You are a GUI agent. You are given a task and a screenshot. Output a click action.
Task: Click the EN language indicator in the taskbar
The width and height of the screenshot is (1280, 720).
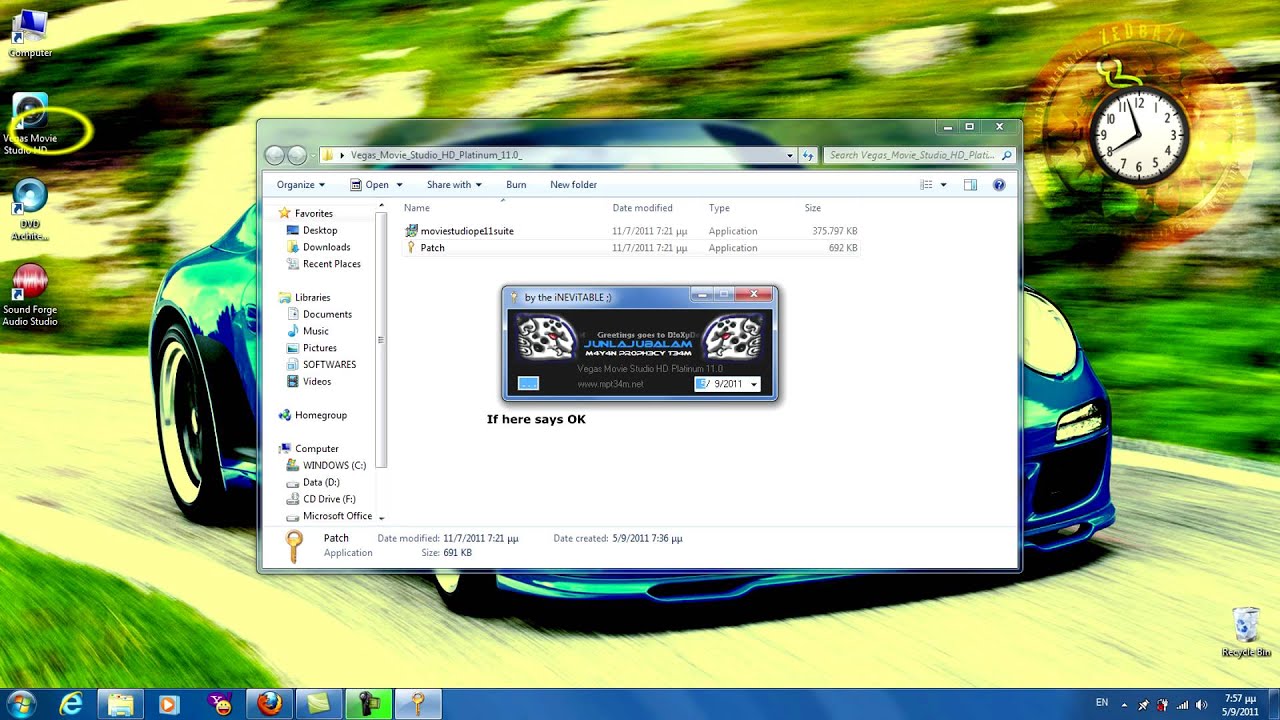pos(1102,702)
